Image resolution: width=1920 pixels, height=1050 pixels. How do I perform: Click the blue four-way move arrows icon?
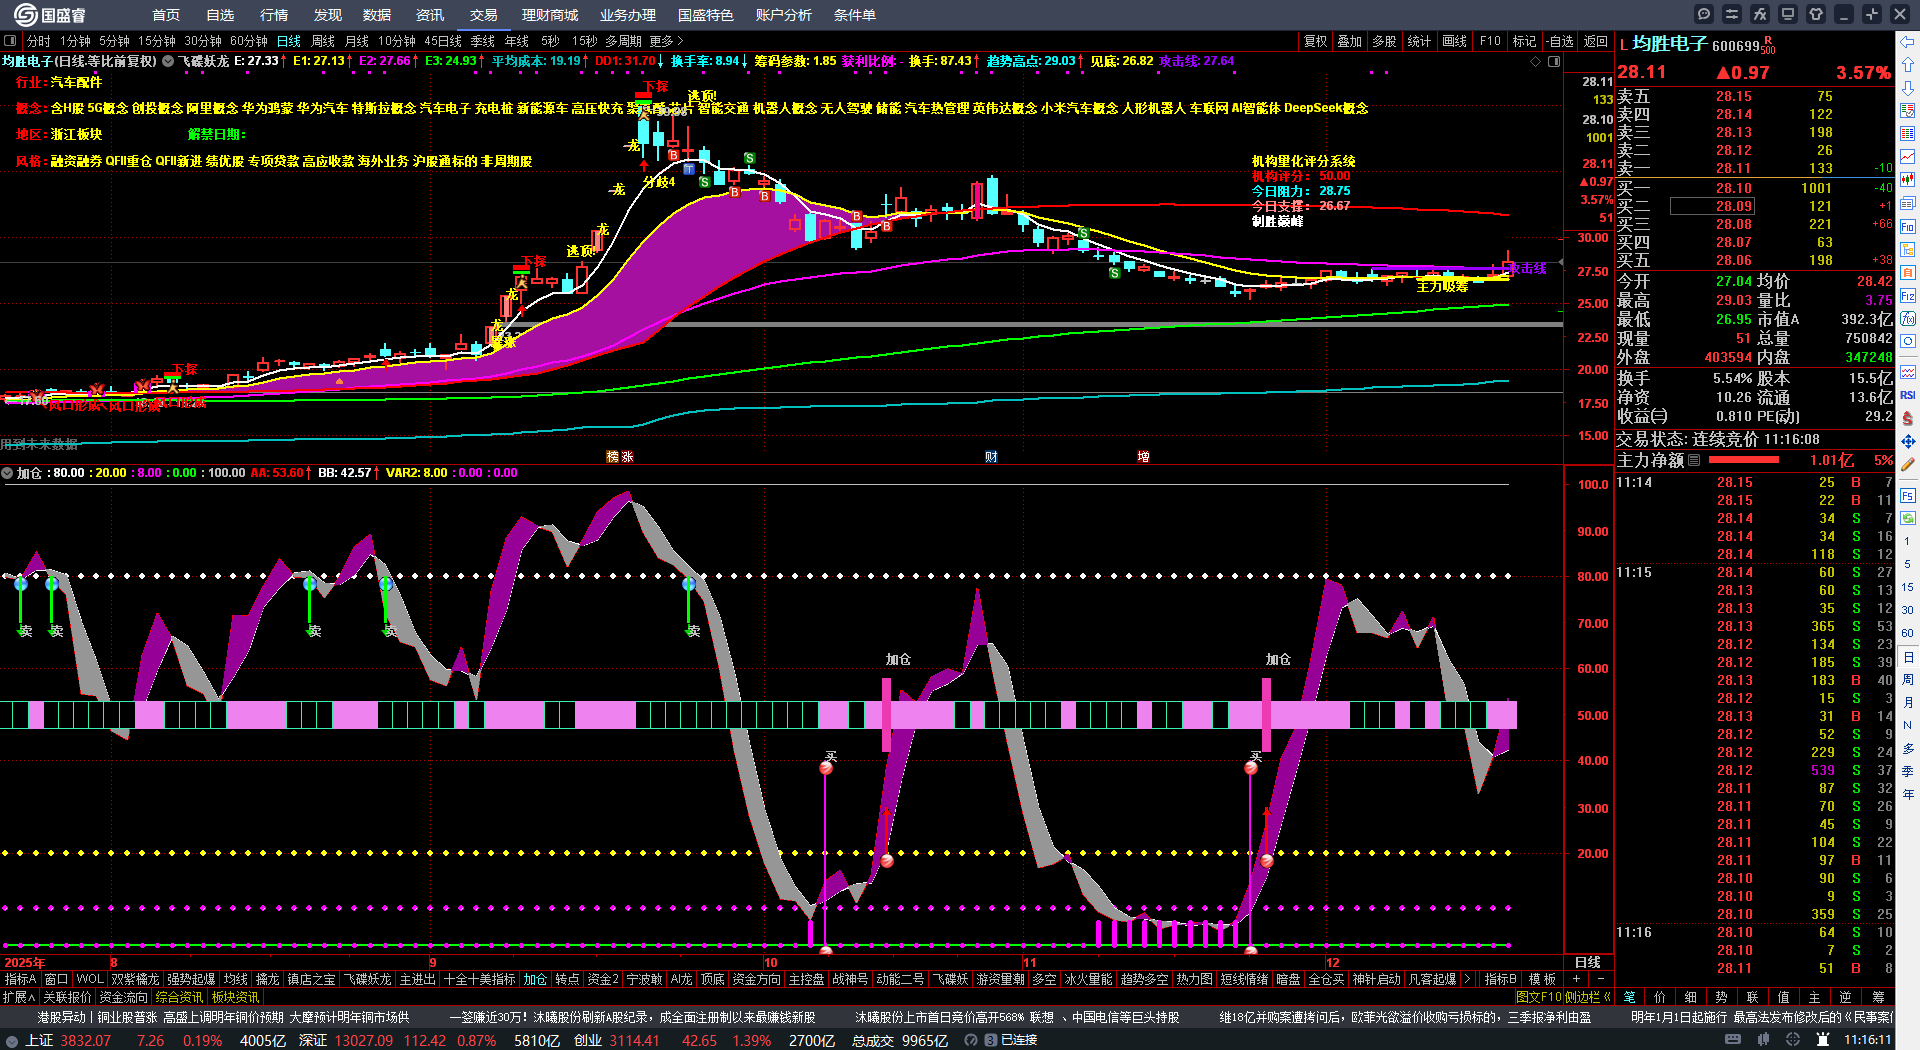1908,441
